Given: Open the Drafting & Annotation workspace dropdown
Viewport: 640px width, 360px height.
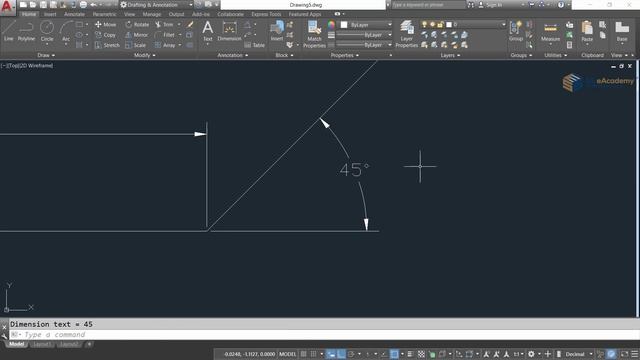Looking at the screenshot, I should [156, 5].
